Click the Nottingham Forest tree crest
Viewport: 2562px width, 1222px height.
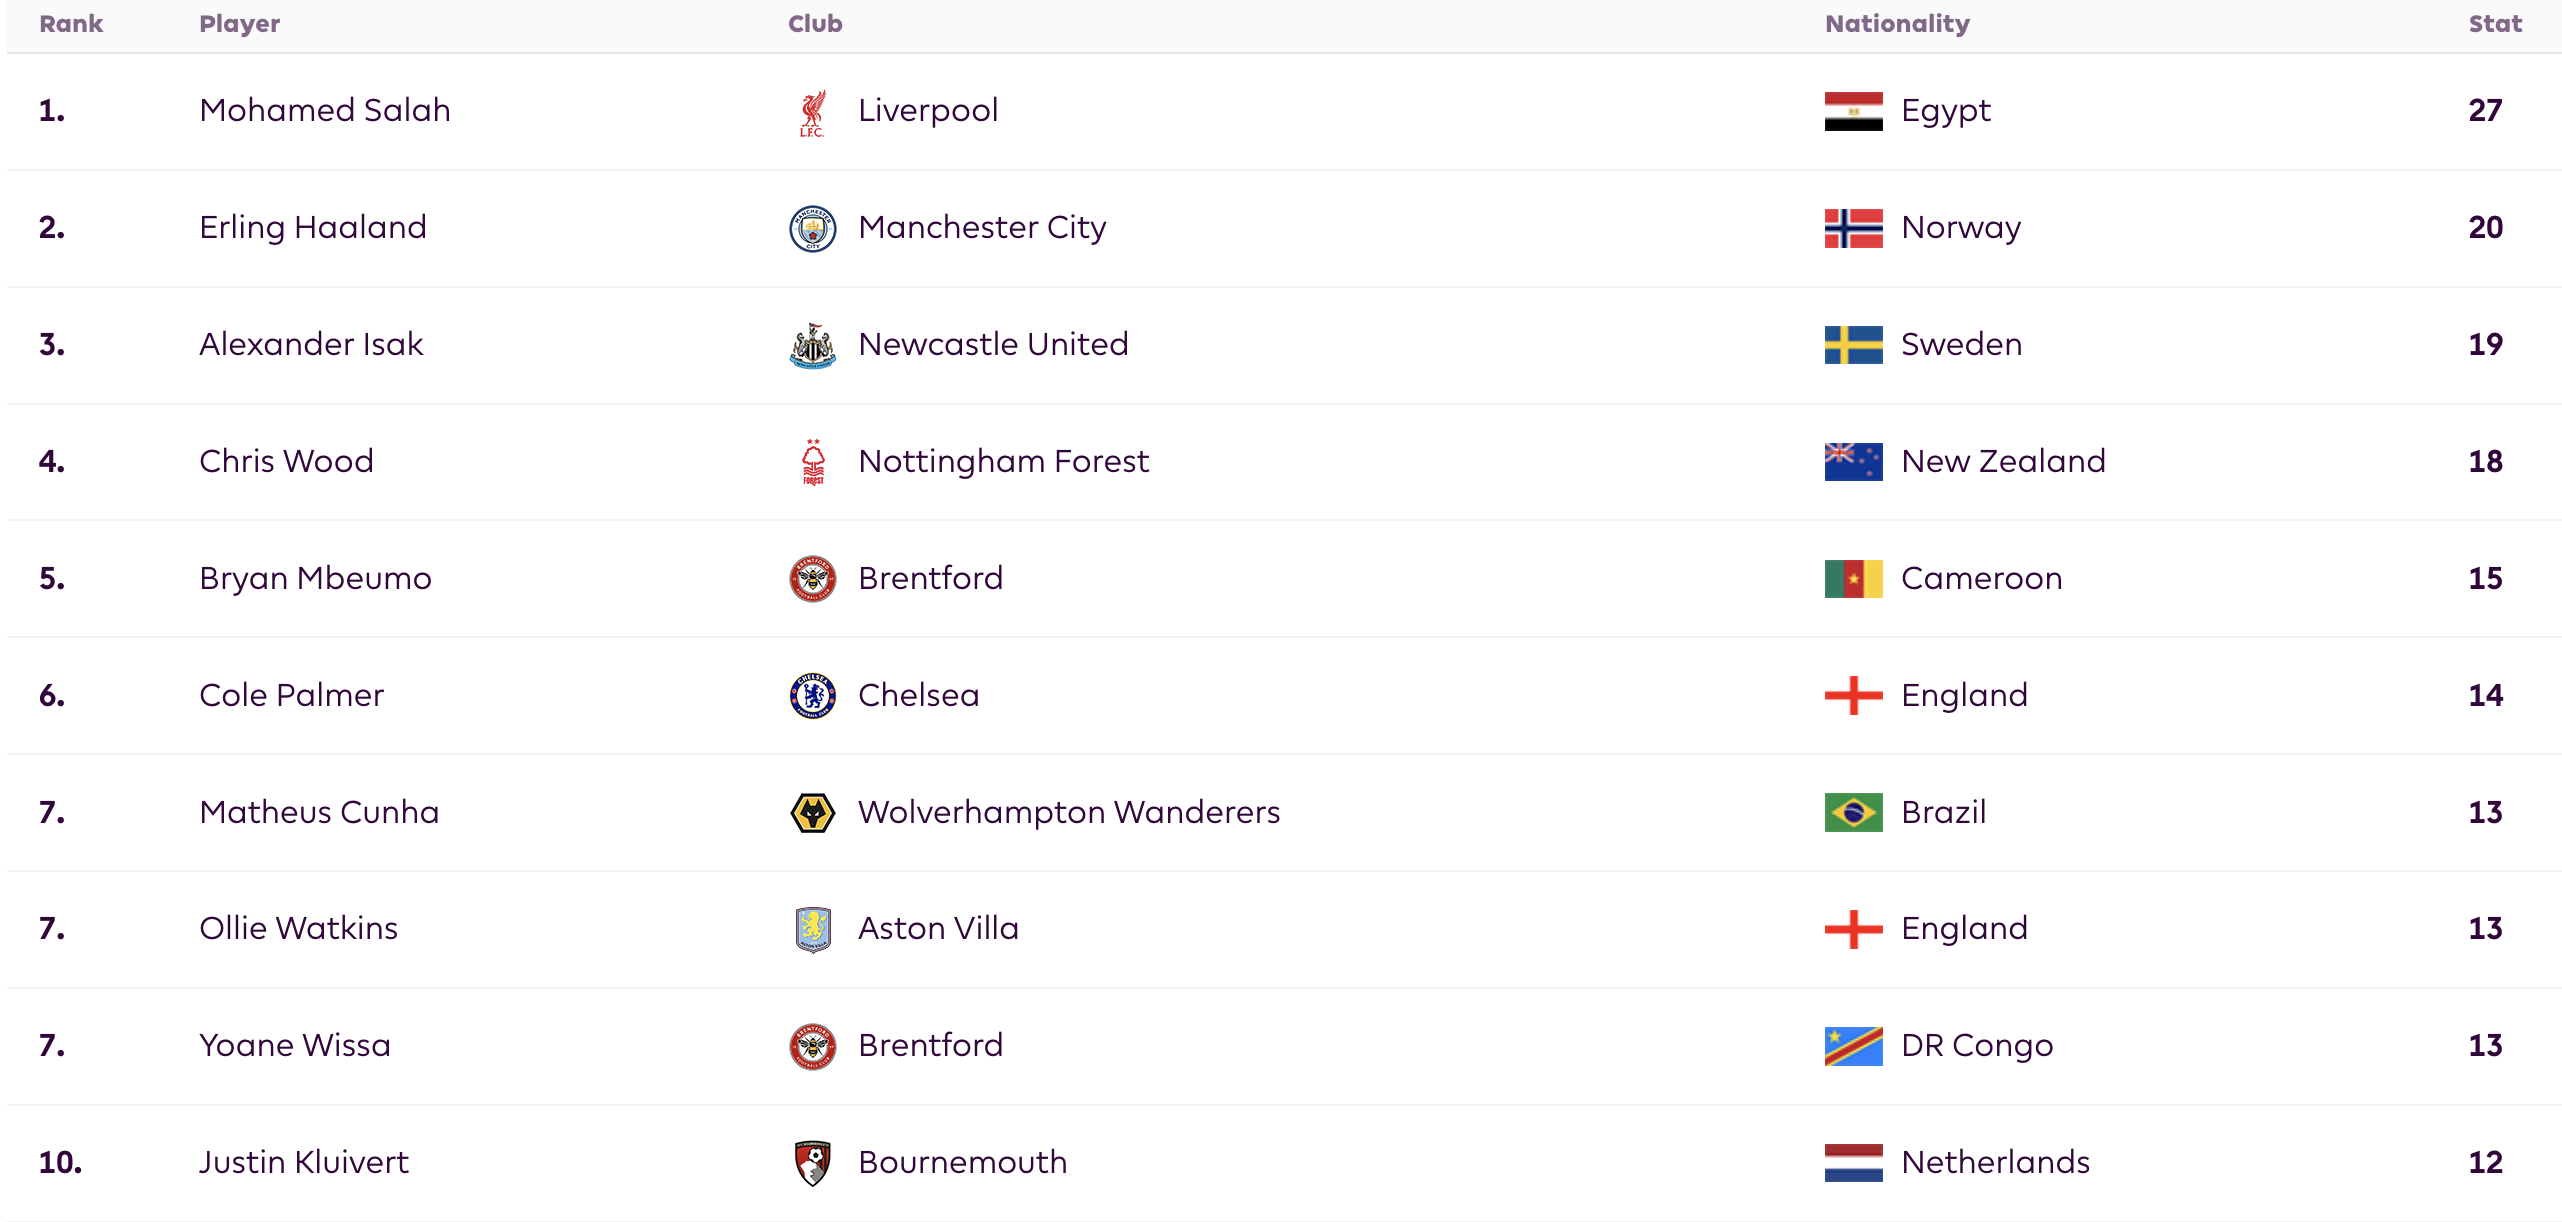(813, 462)
